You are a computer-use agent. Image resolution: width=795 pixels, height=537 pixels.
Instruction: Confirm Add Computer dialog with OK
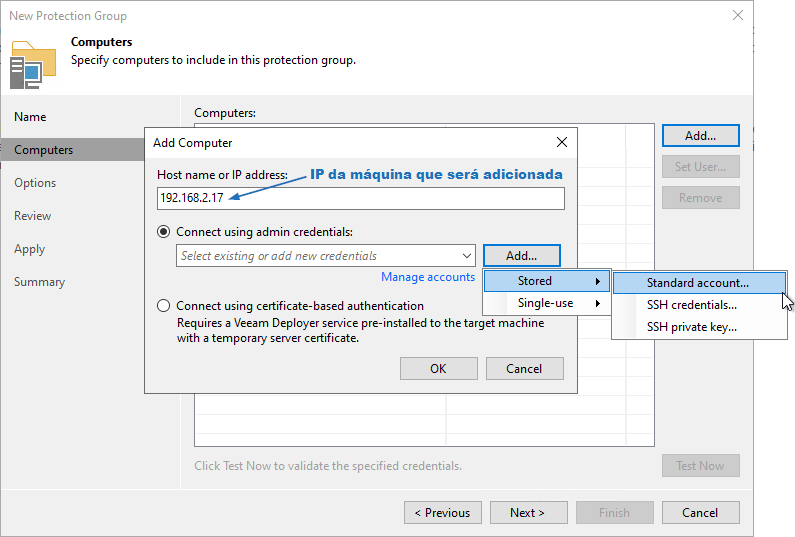[439, 369]
